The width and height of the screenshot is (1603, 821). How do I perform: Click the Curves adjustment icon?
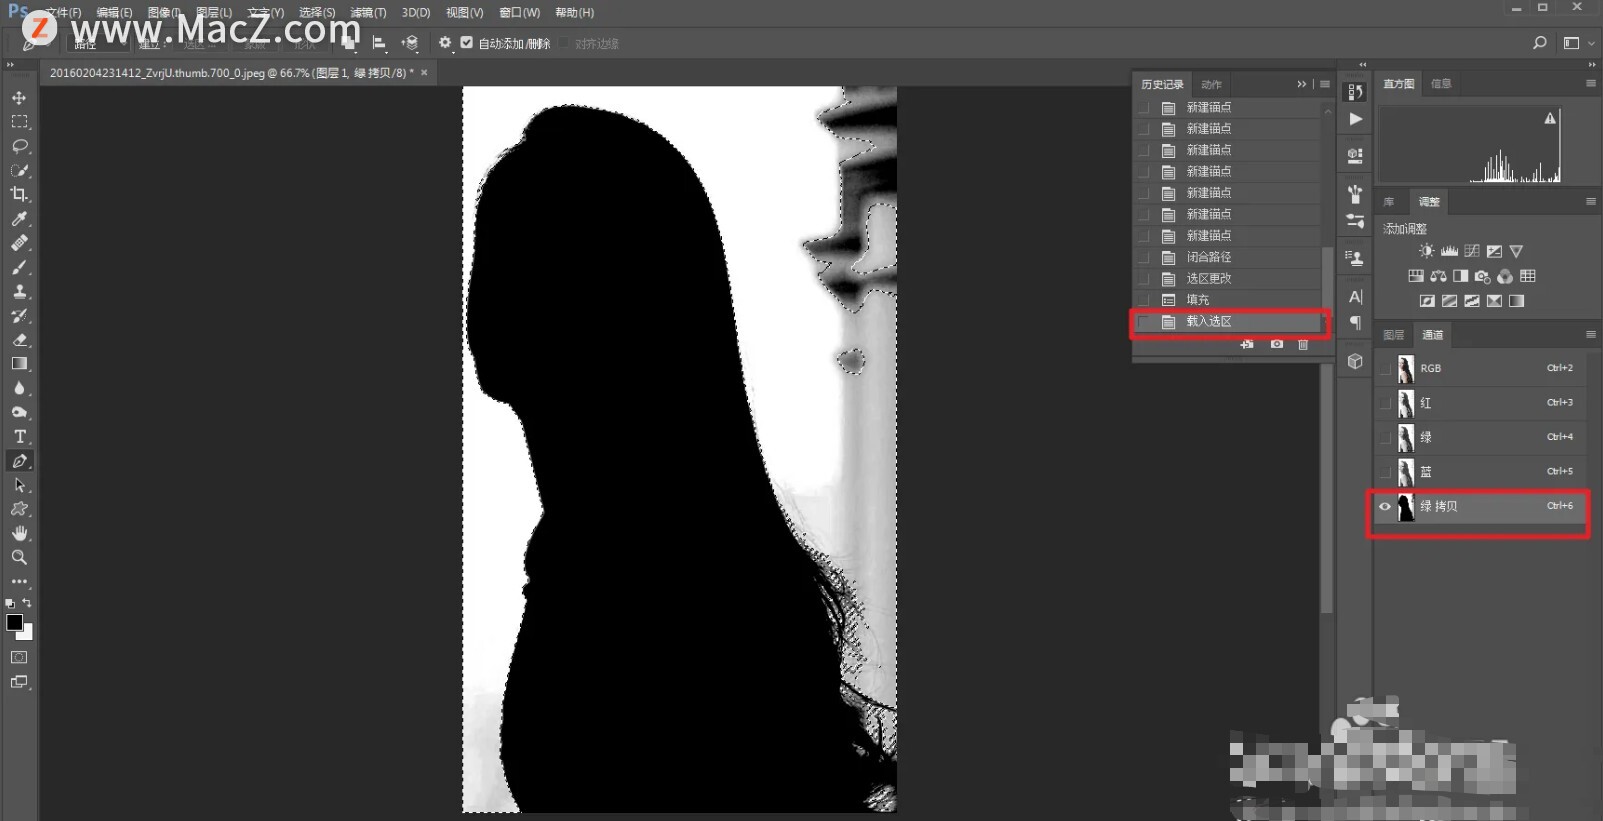pyautogui.click(x=1471, y=251)
